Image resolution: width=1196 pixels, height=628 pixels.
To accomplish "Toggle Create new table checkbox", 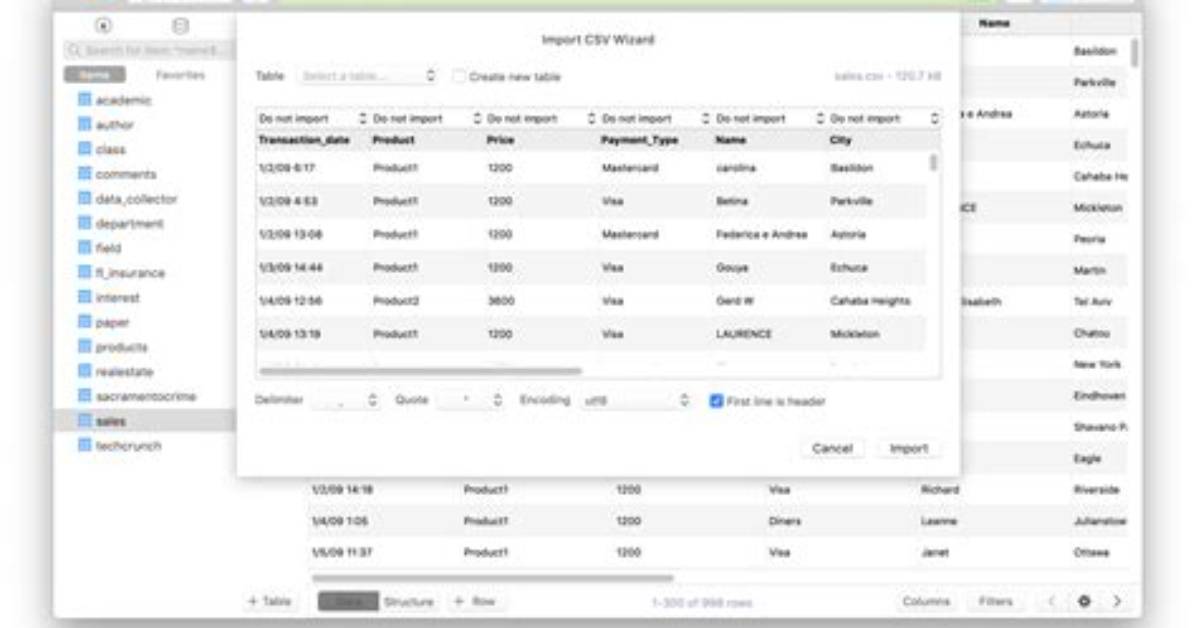I will (x=459, y=76).
